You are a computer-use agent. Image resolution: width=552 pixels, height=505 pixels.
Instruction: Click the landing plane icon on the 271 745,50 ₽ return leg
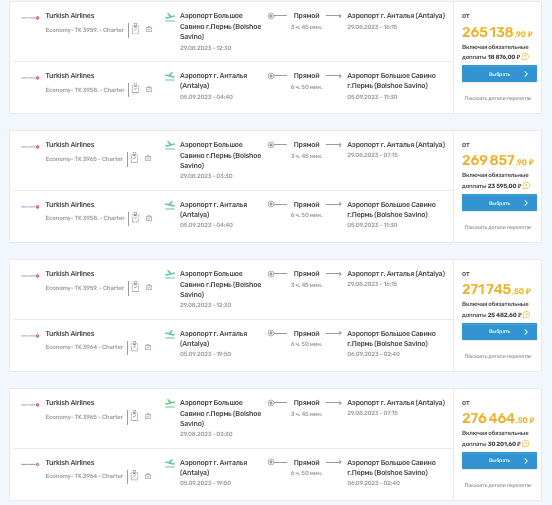[170, 334]
